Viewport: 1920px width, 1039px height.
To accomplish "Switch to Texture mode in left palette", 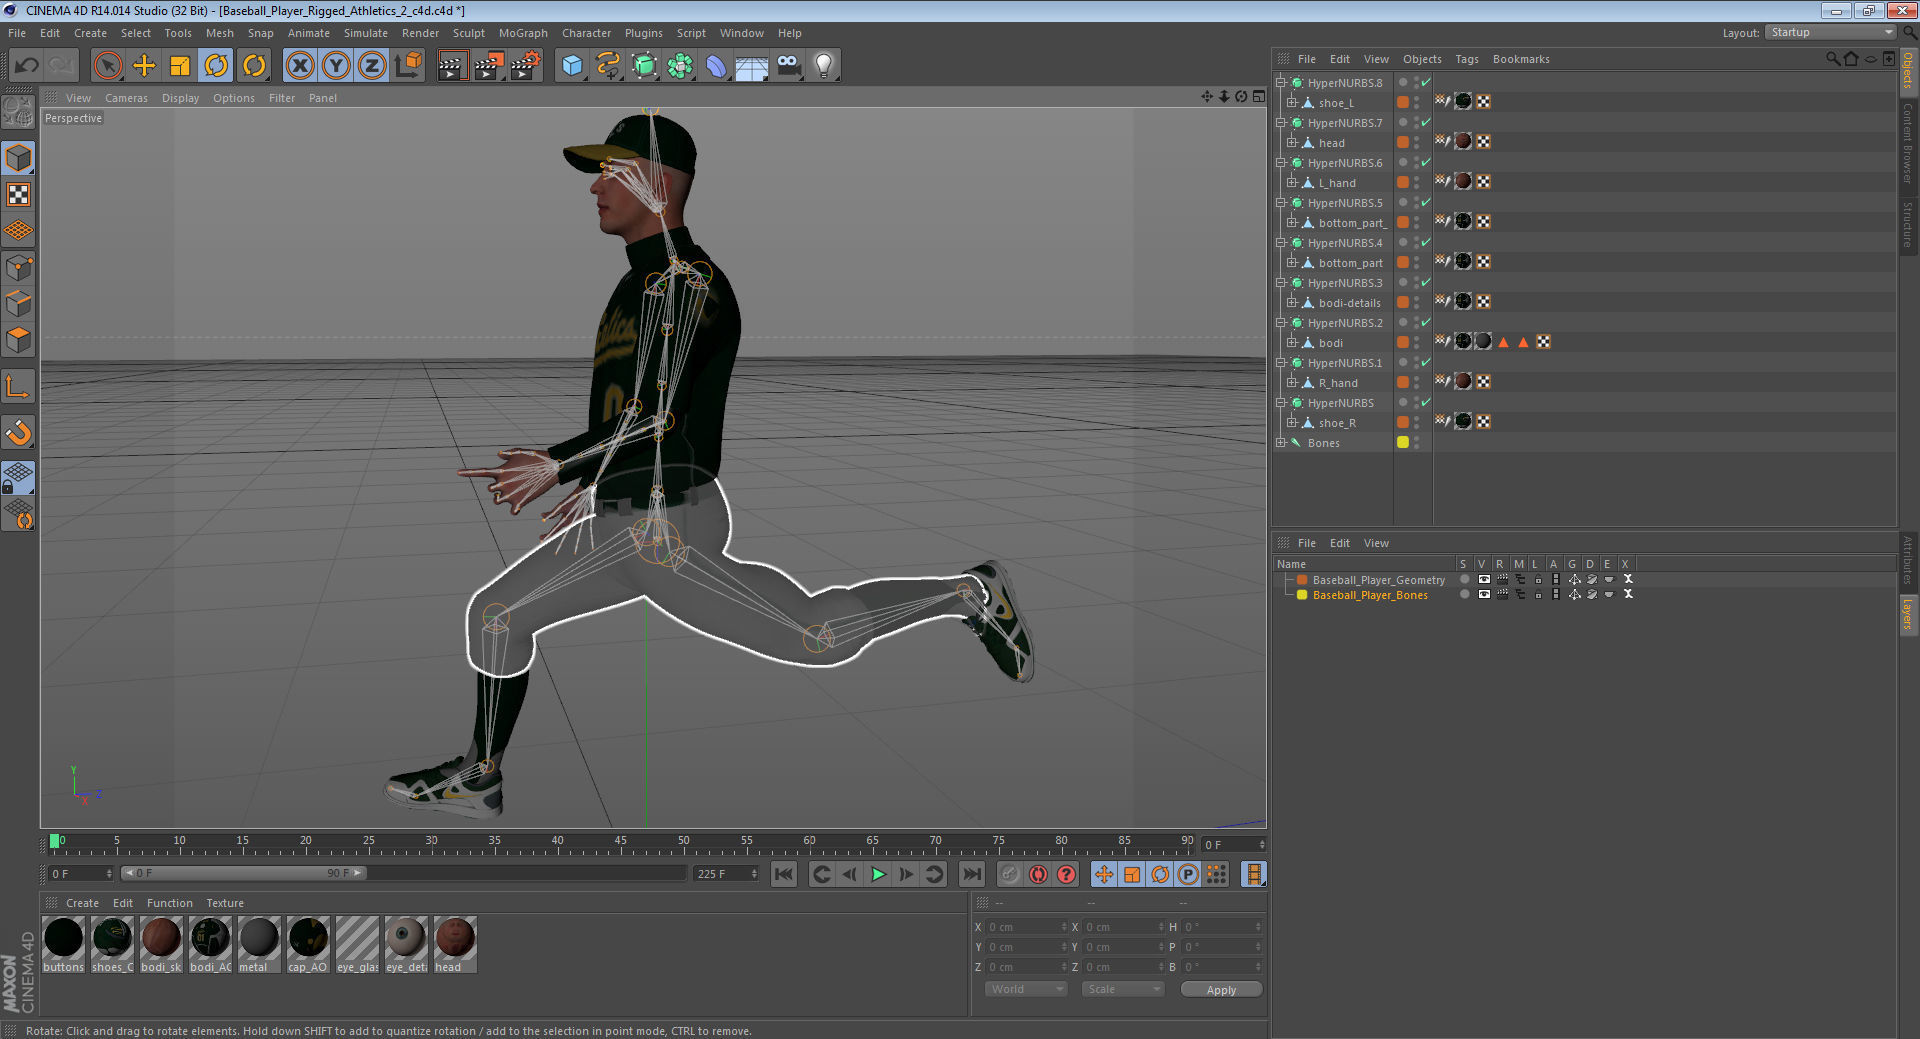I will [19, 195].
